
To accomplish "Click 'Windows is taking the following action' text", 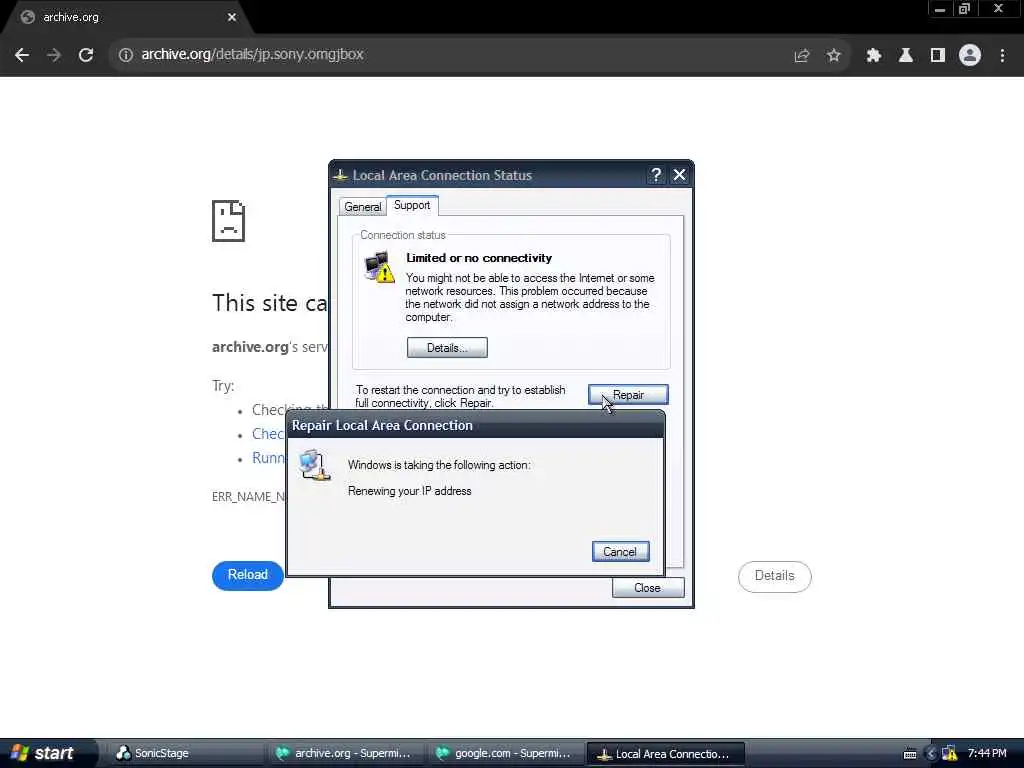I will (x=439, y=465).
